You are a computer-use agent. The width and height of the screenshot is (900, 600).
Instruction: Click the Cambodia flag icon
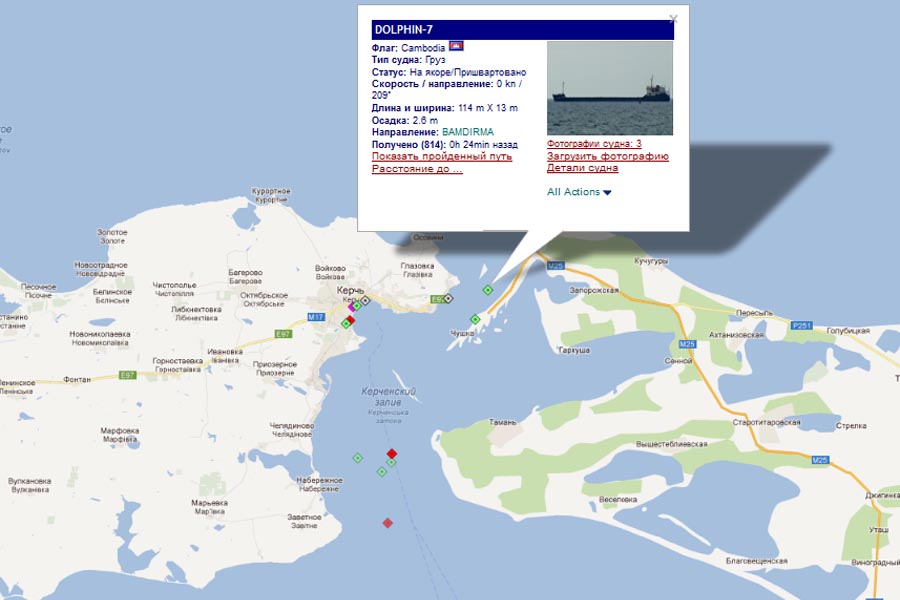pos(456,47)
